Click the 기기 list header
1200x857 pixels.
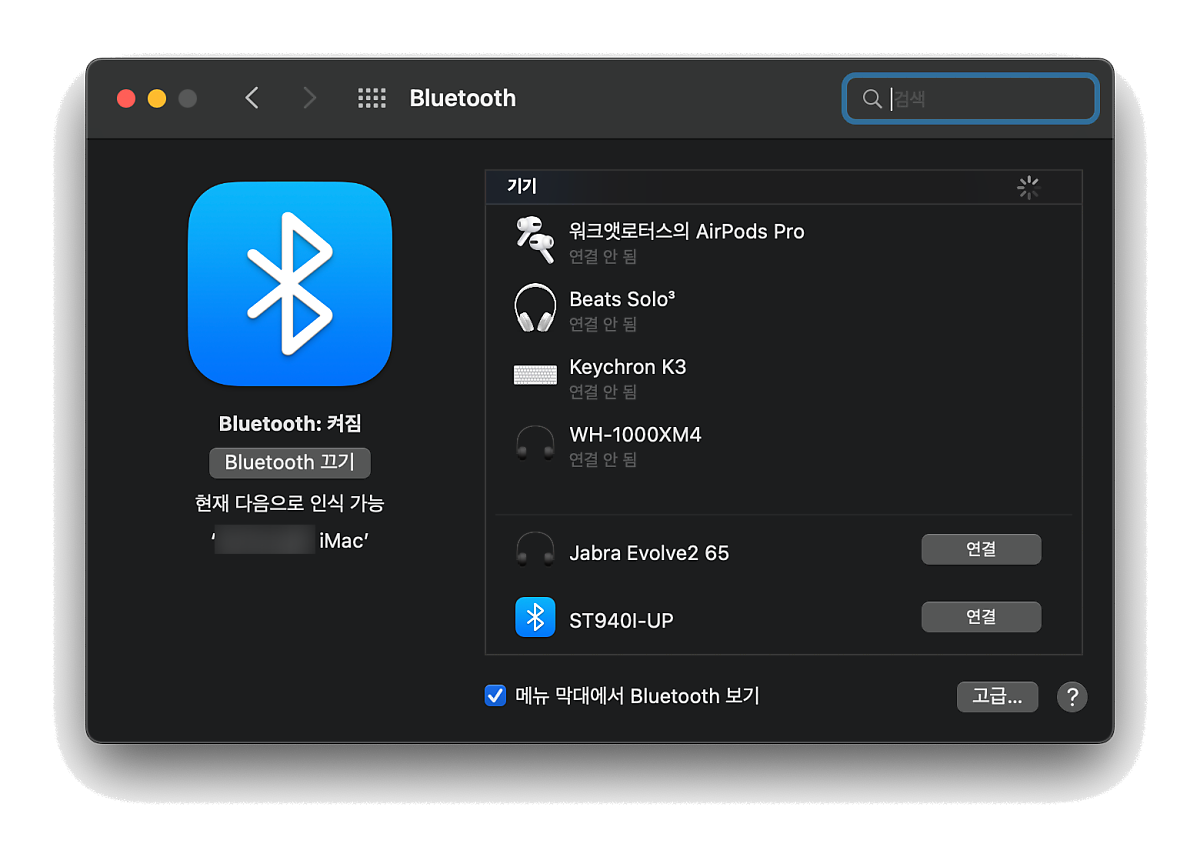[783, 187]
